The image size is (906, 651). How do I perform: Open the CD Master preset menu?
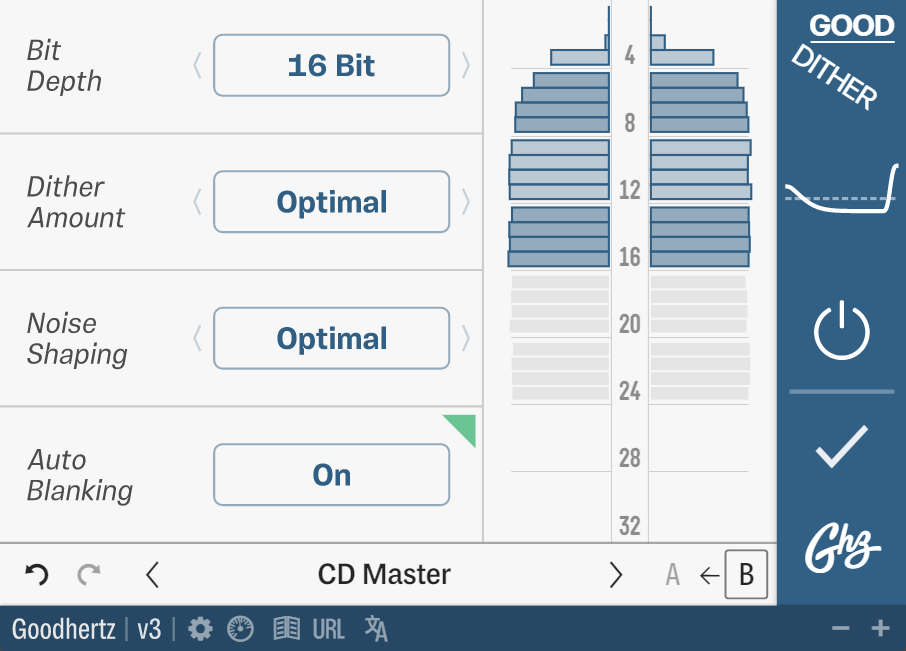click(384, 575)
